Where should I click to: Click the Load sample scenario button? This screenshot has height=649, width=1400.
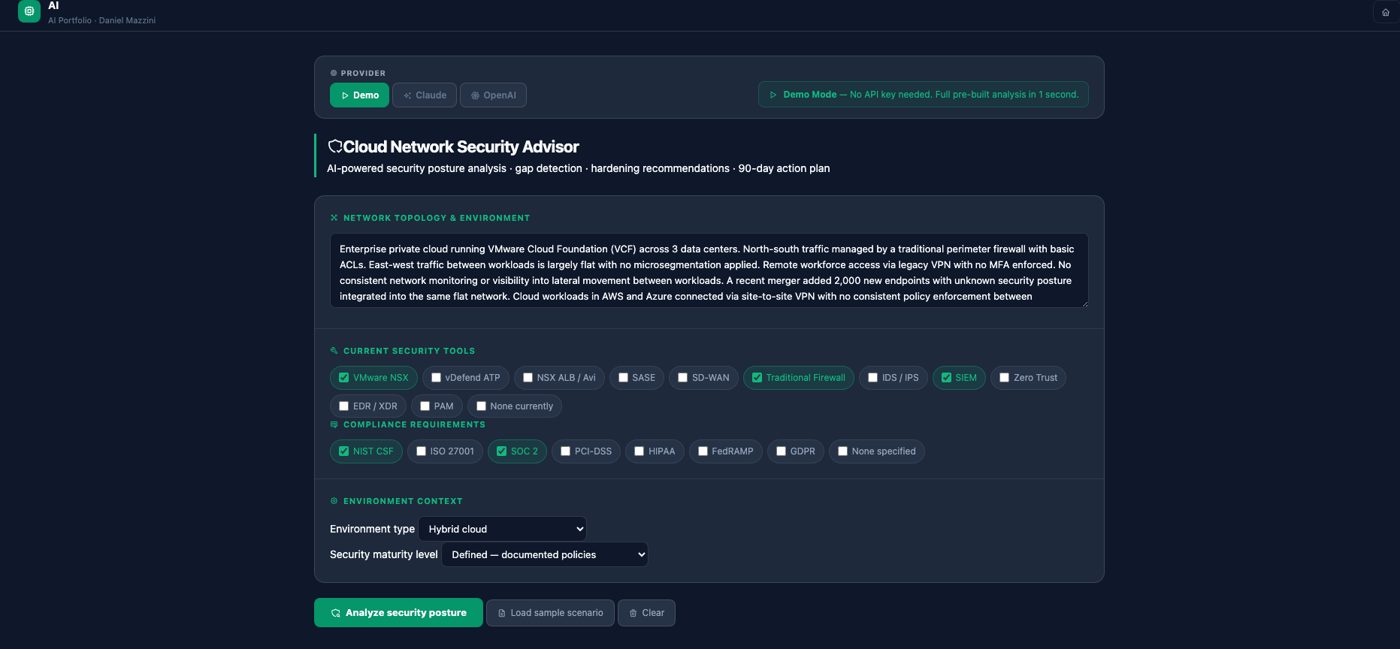coord(550,613)
